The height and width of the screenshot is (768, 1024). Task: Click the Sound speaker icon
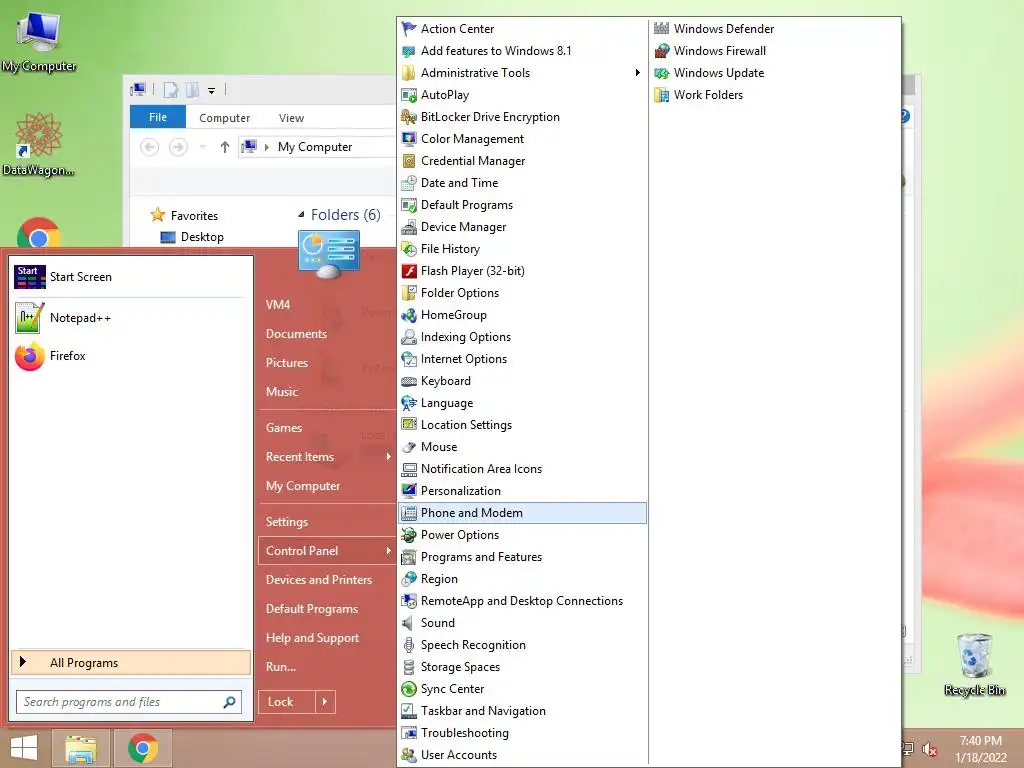[x=408, y=623]
